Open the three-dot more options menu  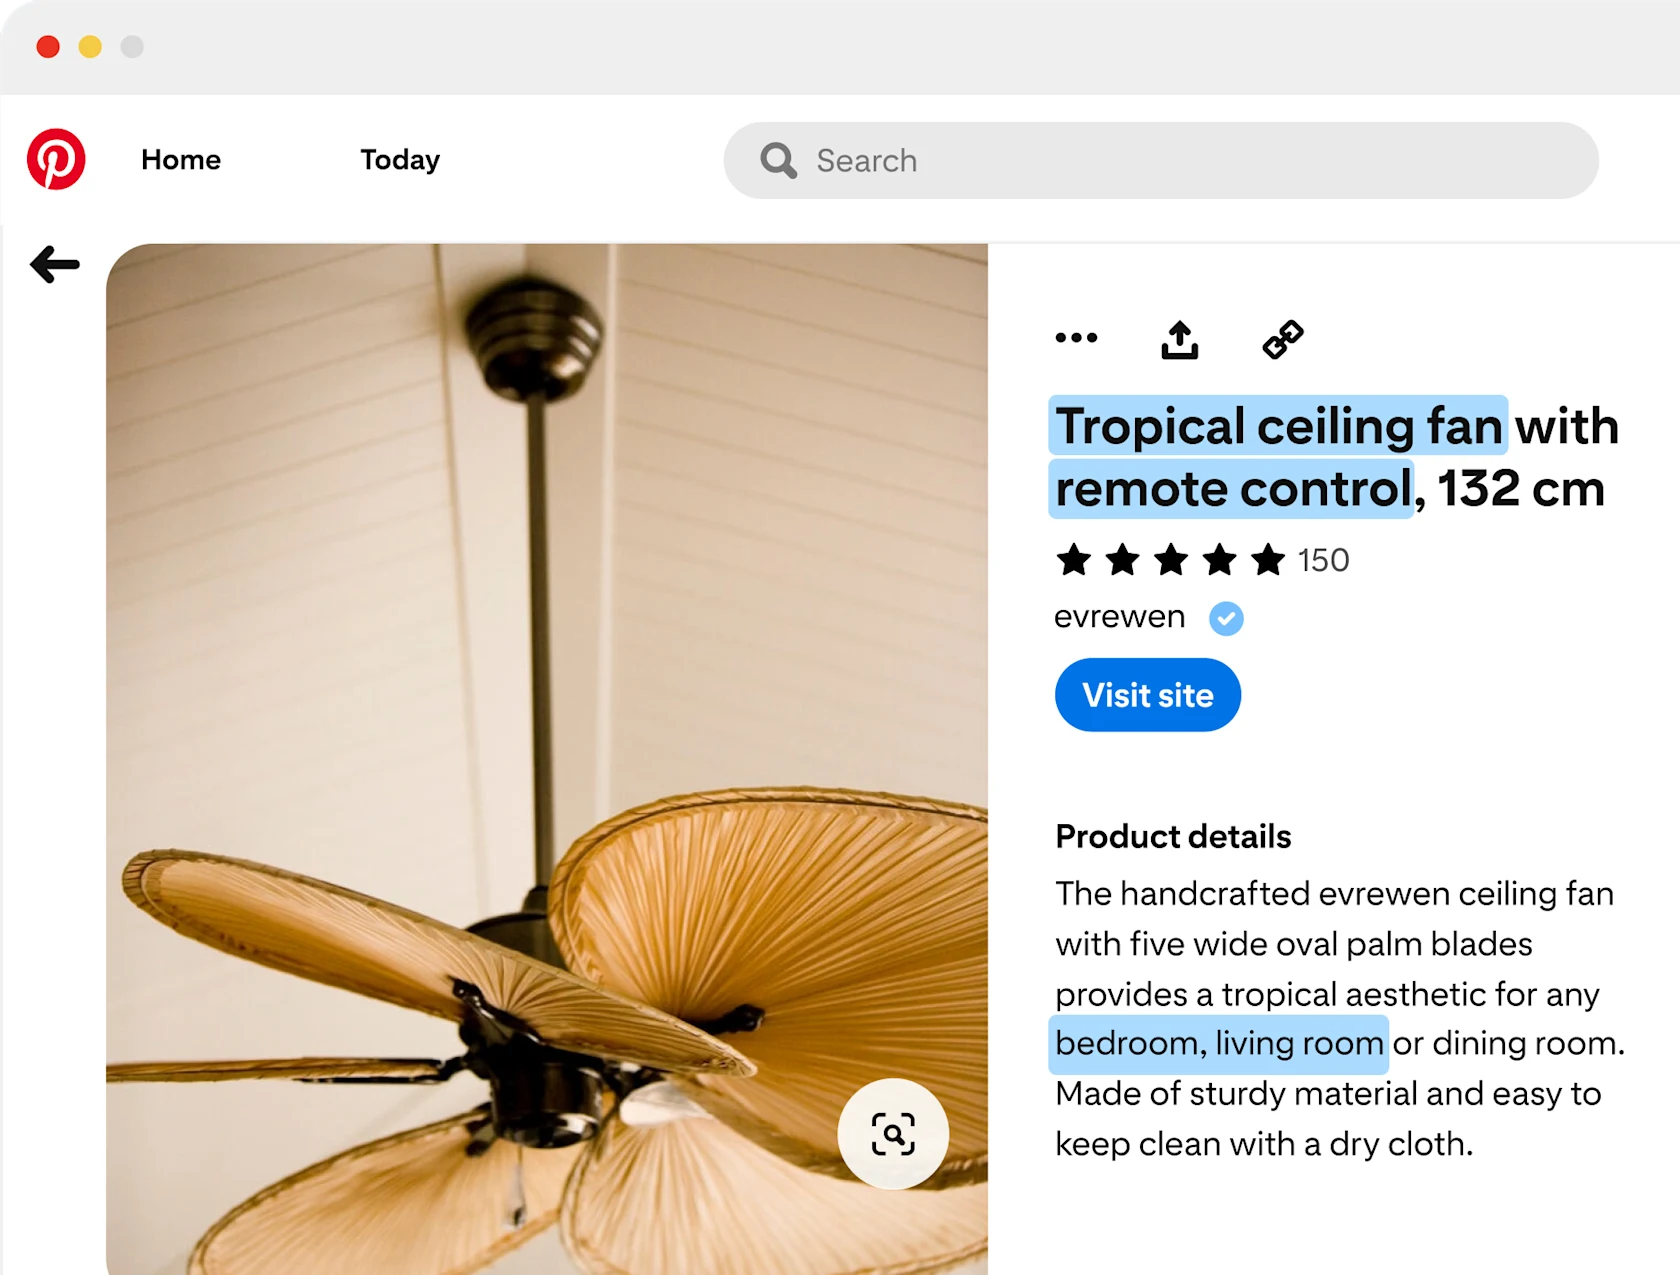tap(1076, 338)
